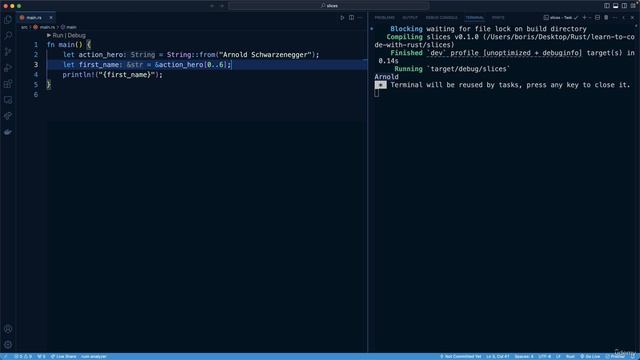The height and width of the screenshot is (360, 640).
Task: Select Rust language mode in status bar
Action: (570, 357)
